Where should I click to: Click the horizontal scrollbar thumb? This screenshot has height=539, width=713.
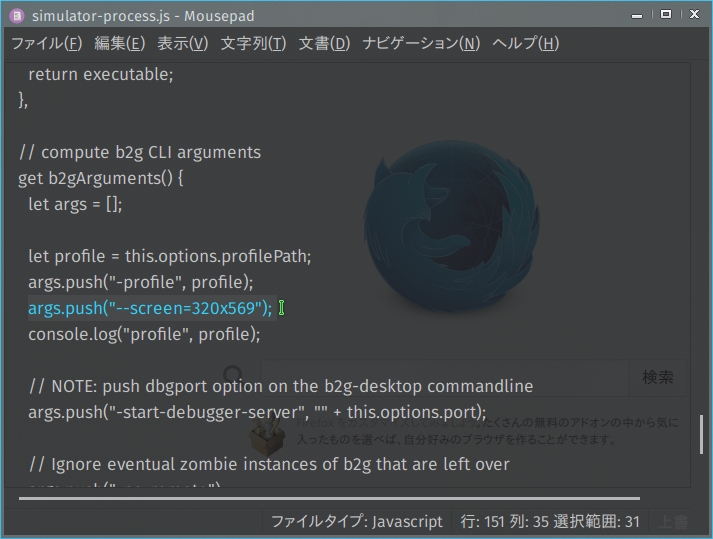(329, 499)
